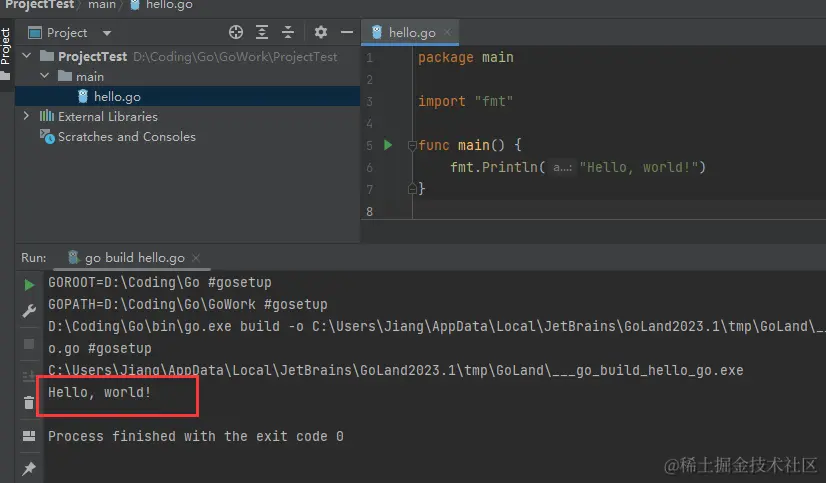The height and width of the screenshot is (483, 826).
Task: Select hello.go in the project tree
Action: tap(188, 96)
